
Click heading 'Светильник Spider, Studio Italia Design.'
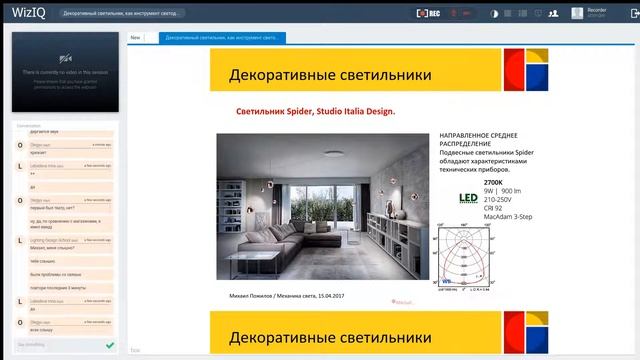[316, 111]
